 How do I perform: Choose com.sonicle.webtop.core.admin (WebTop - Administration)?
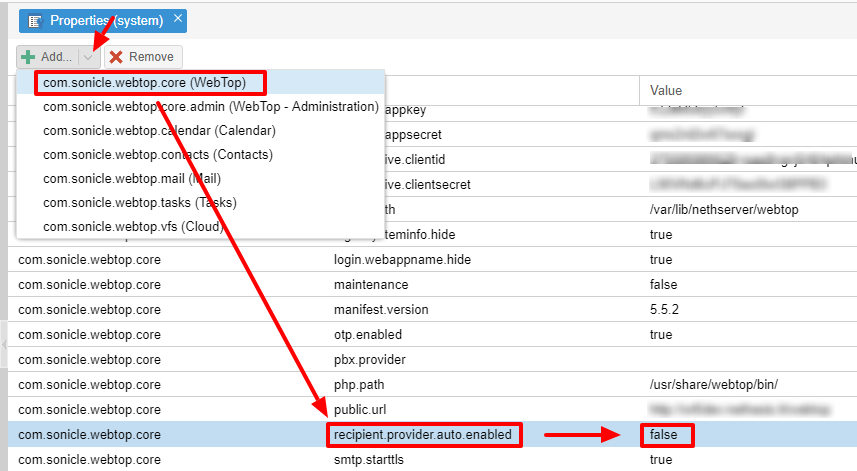point(200,107)
